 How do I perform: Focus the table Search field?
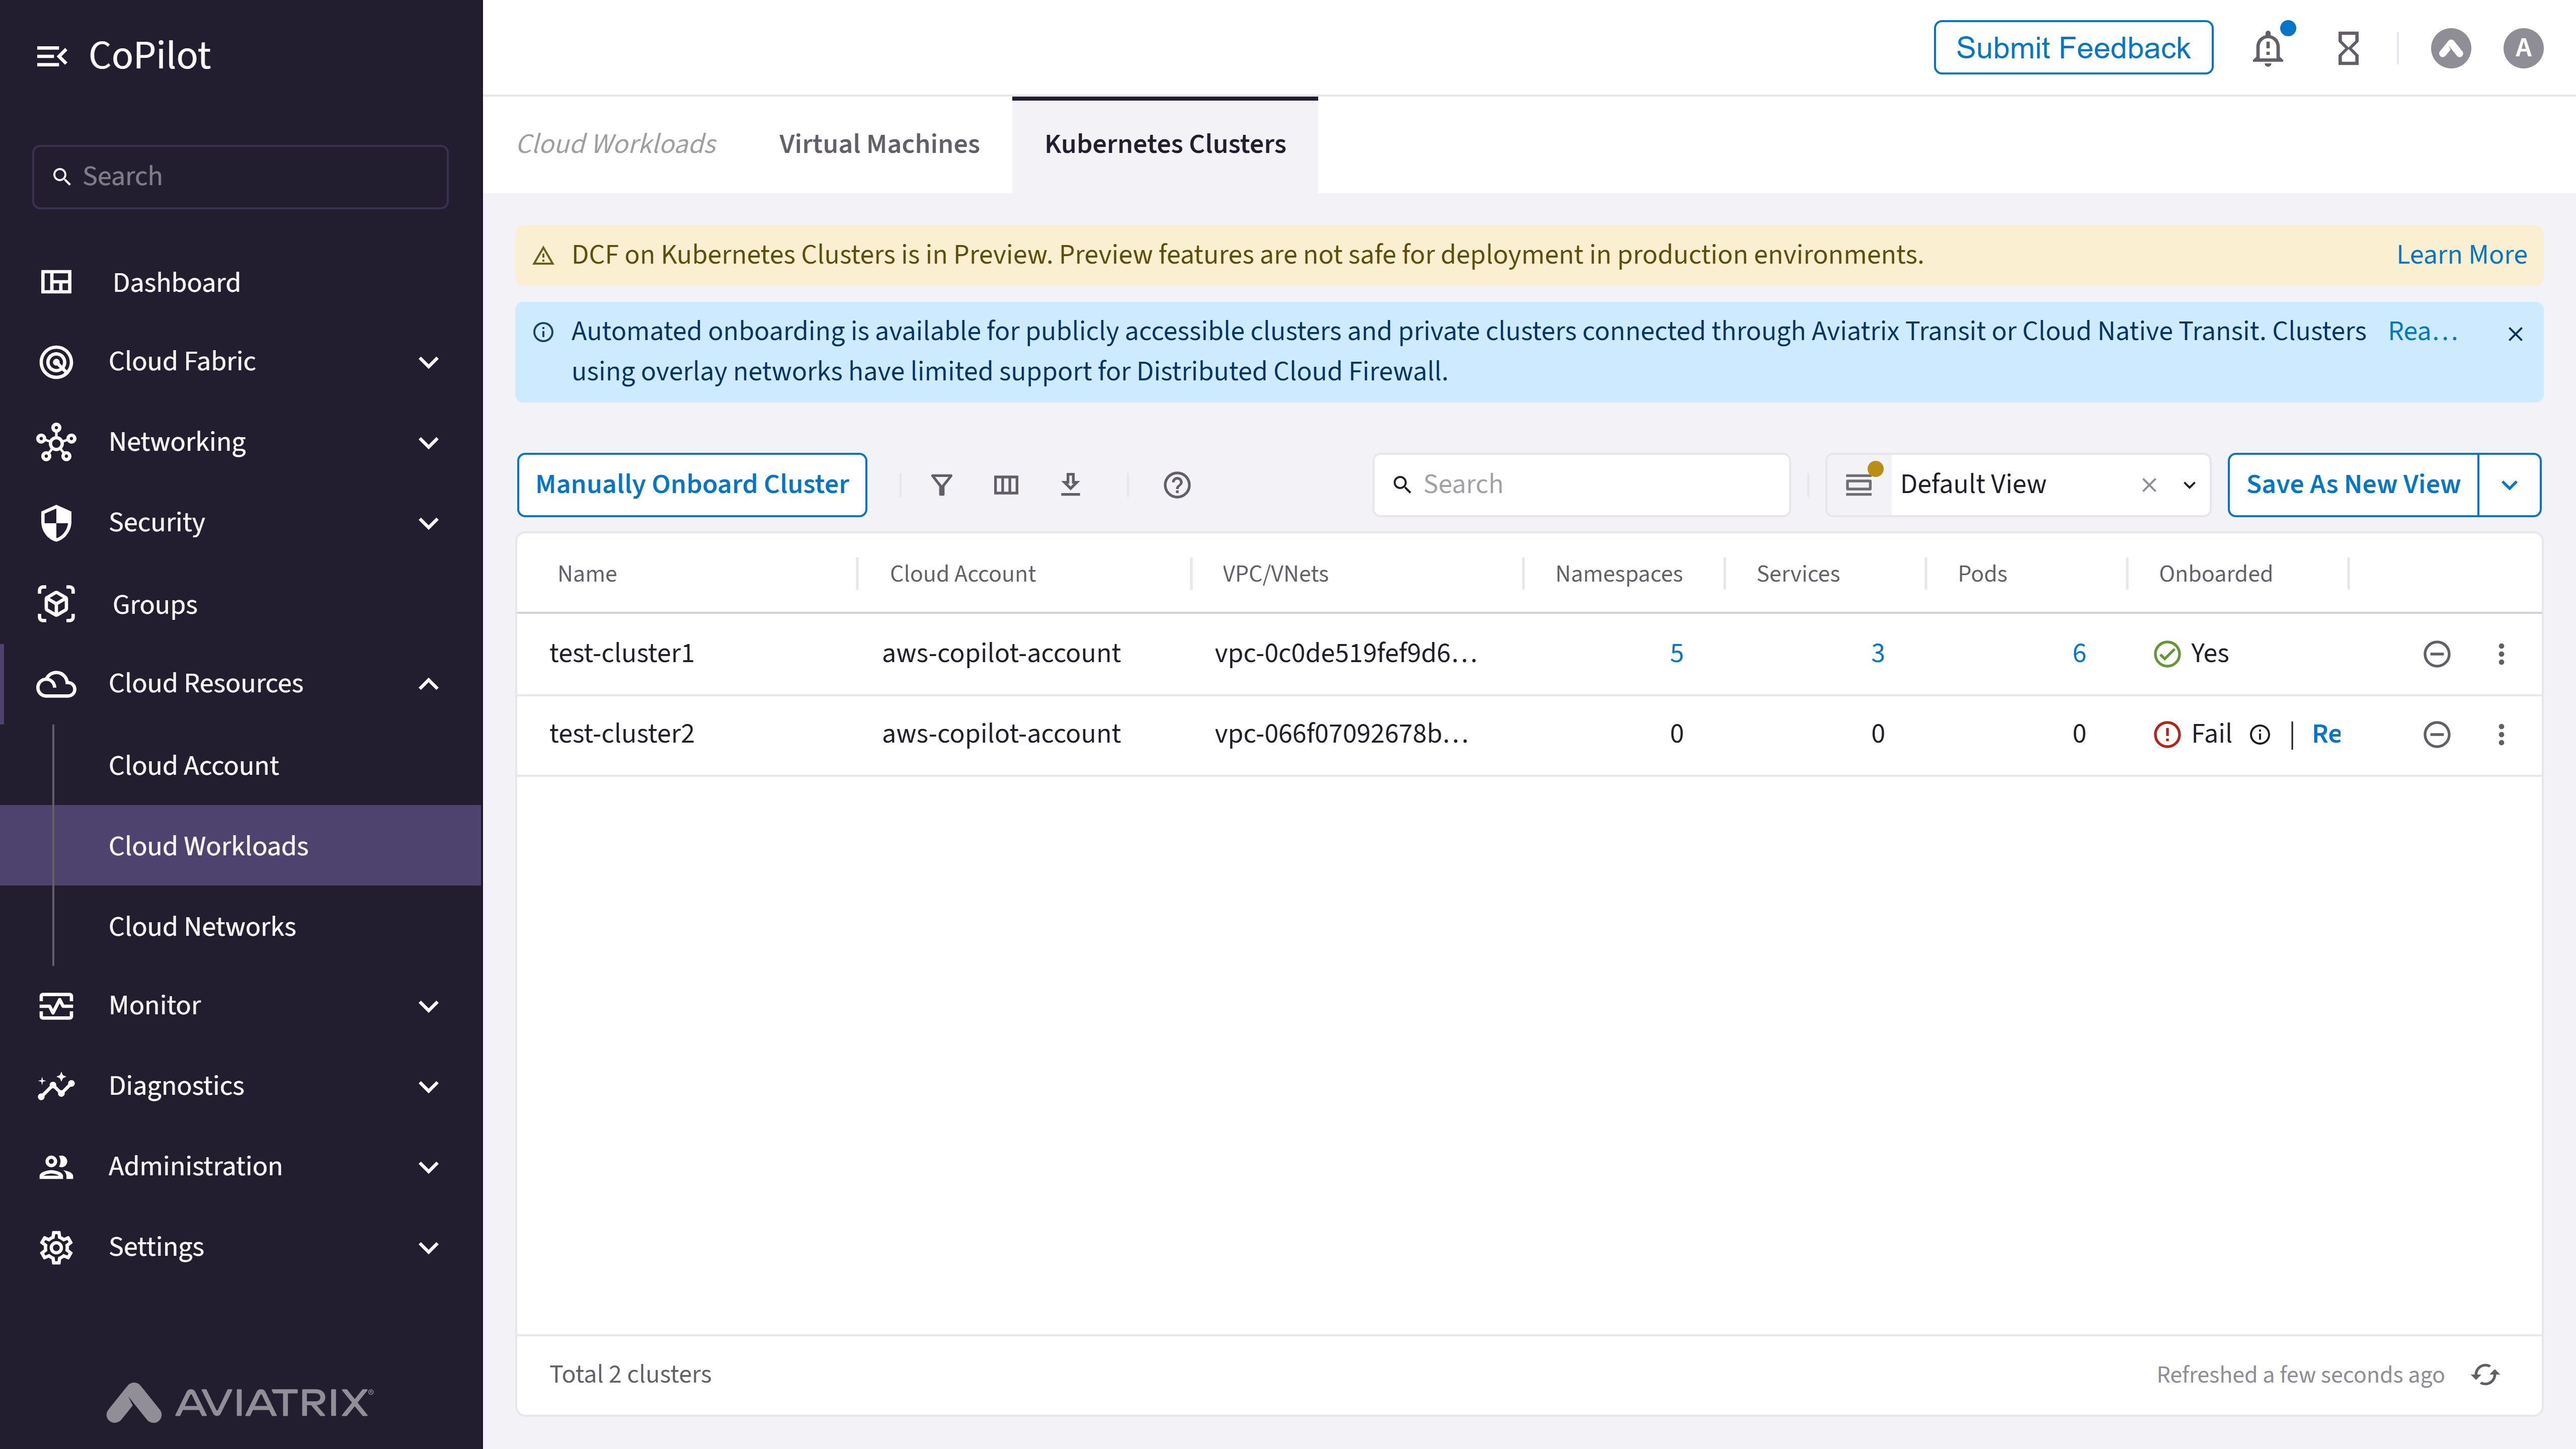click(1581, 485)
